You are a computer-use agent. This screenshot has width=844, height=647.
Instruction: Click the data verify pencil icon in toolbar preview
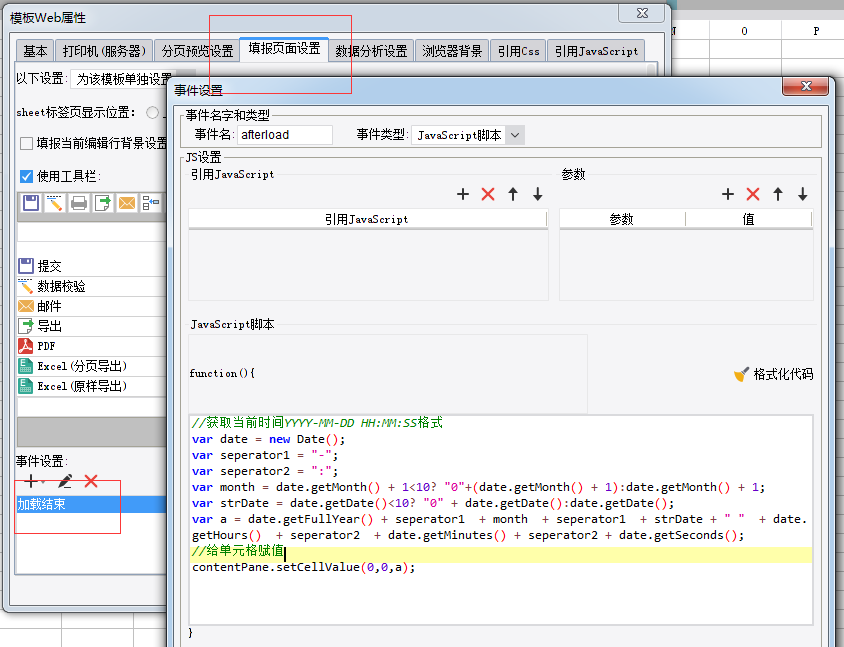[54, 203]
